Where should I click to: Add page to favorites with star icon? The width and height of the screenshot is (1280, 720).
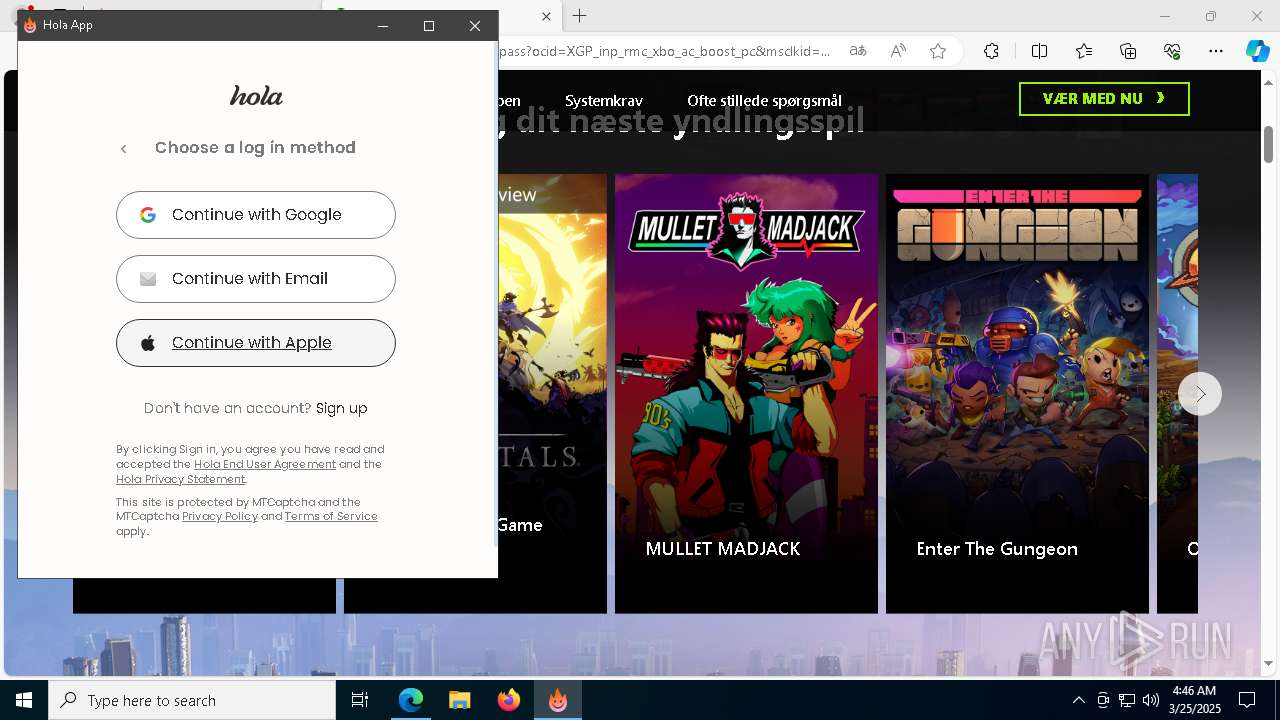pyautogui.click(x=938, y=51)
